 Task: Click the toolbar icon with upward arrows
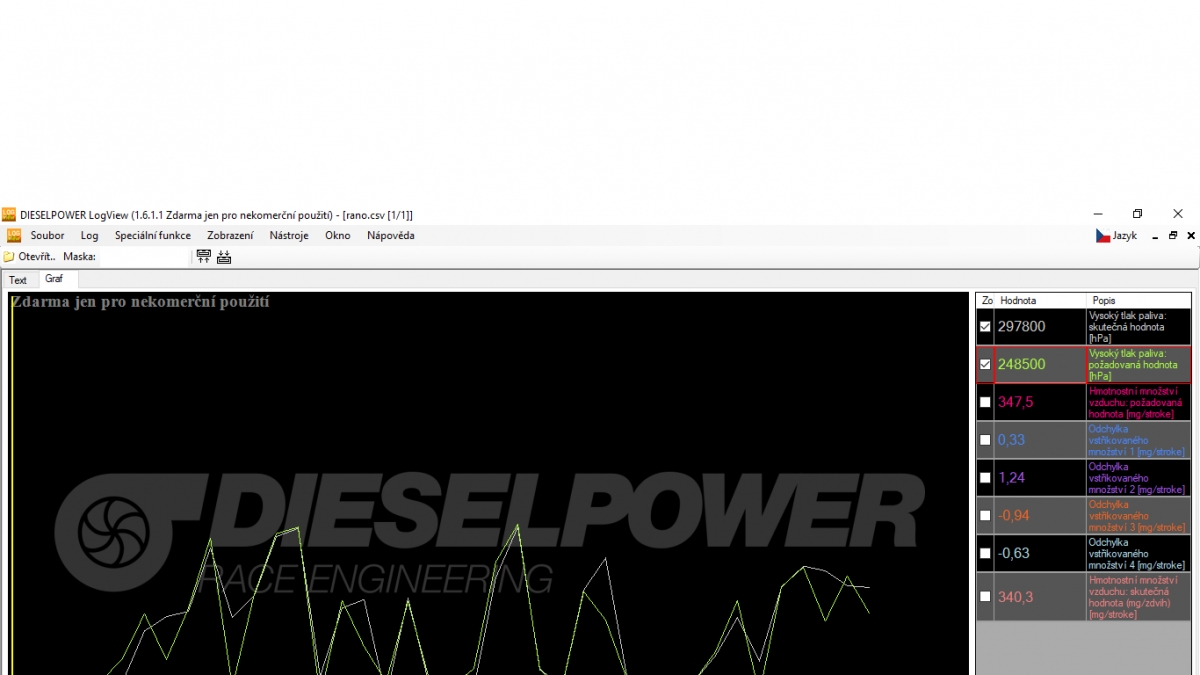point(204,257)
